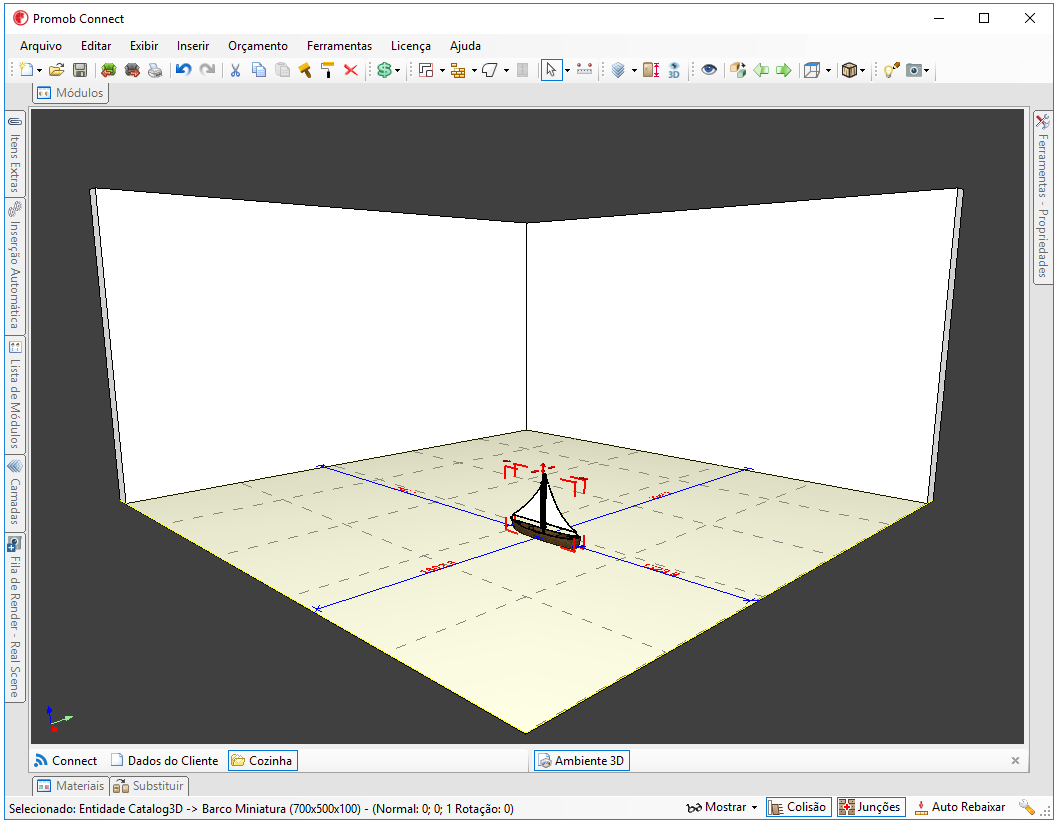The height and width of the screenshot is (826, 1059).
Task: Click the camera render icon
Action: (x=914, y=70)
